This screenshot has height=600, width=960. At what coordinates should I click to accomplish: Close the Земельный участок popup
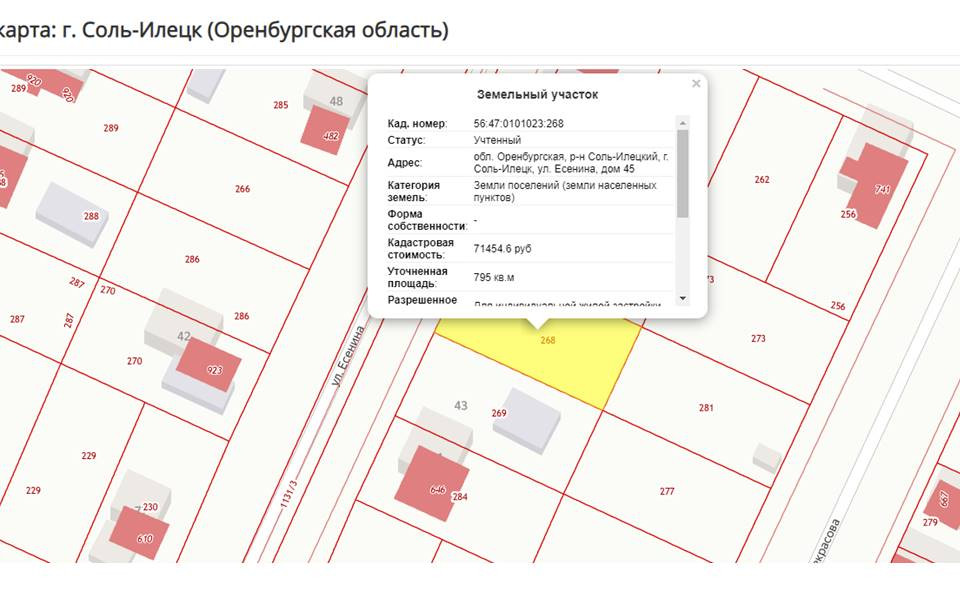point(696,83)
